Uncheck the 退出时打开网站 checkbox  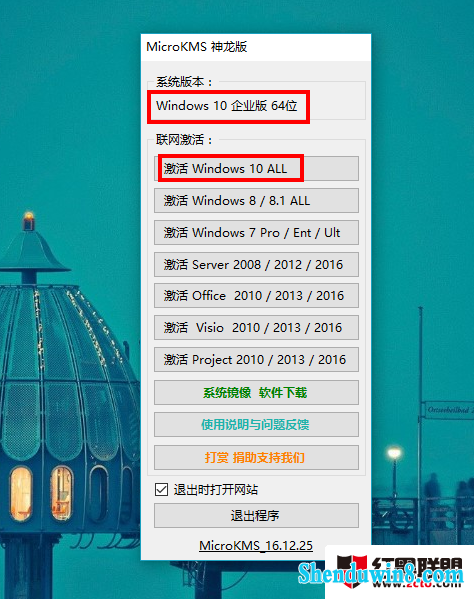click(x=162, y=489)
